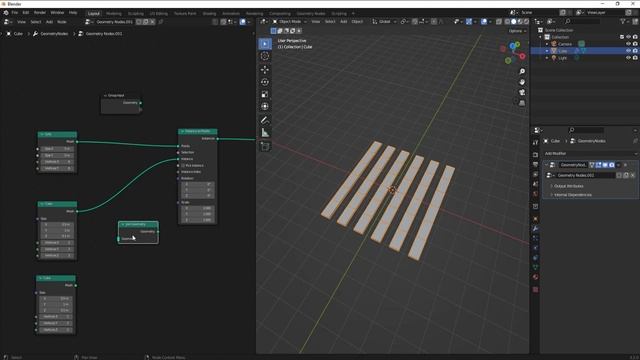Expand the Camera item in outliner

click(x=547, y=44)
